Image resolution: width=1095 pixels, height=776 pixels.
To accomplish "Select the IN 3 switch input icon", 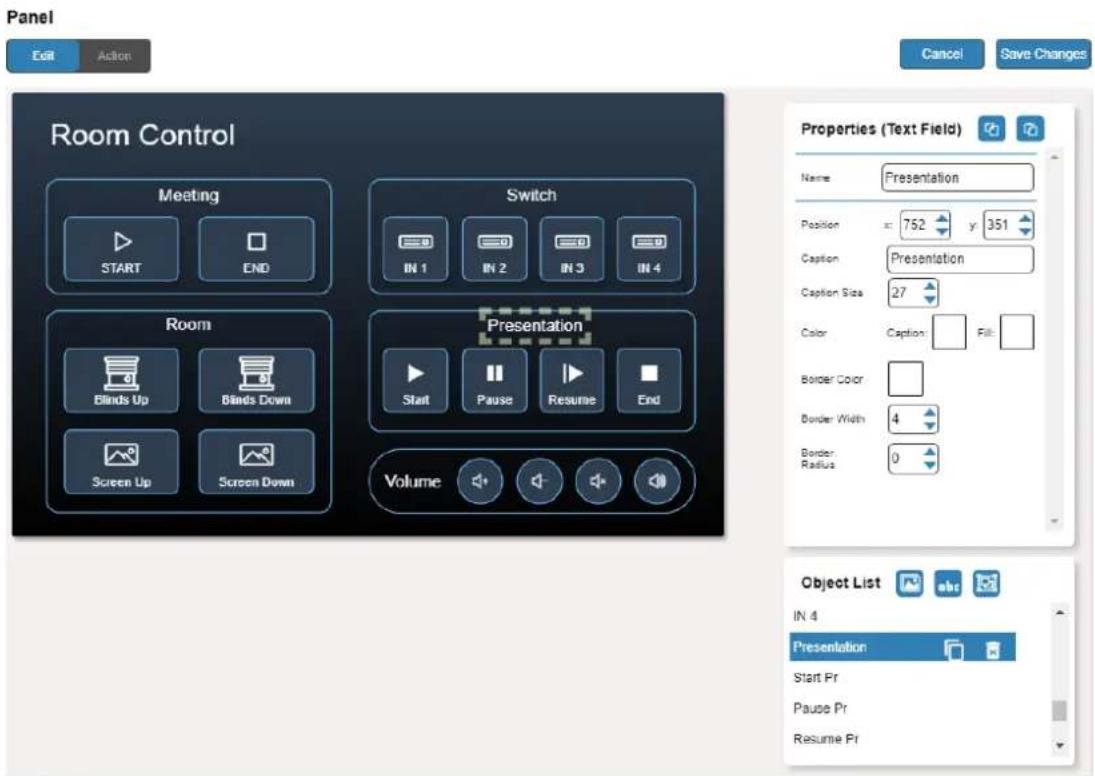I will coord(572,249).
